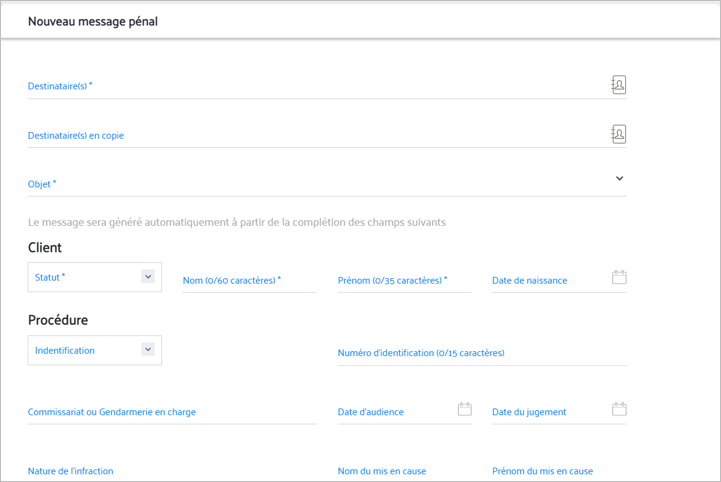Open calendar for Date de naissance

point(619,277)
